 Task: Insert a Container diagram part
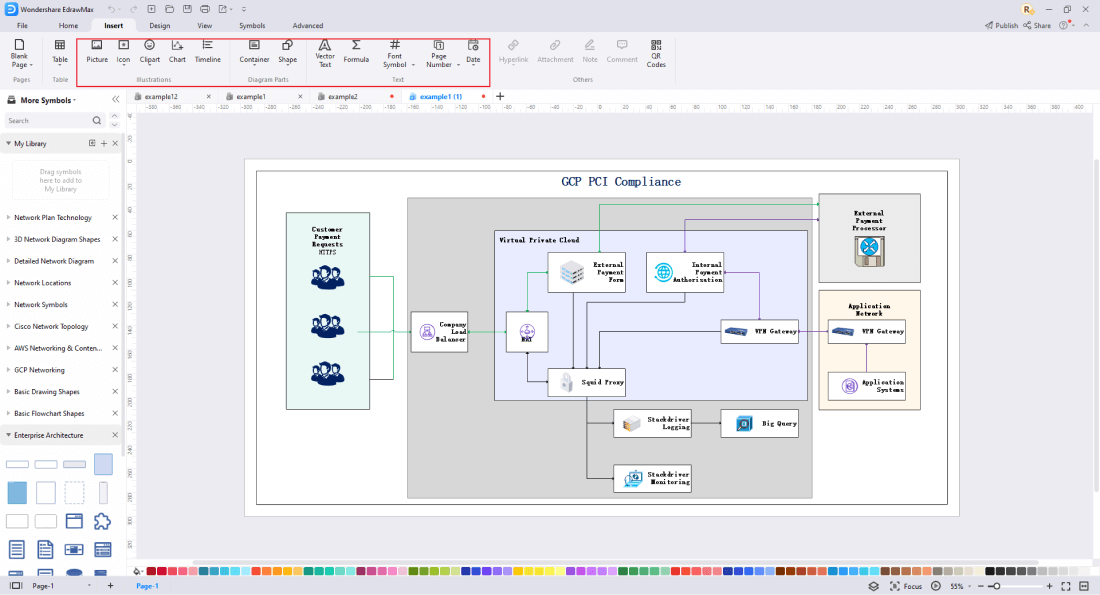click(x=254, y=52)
